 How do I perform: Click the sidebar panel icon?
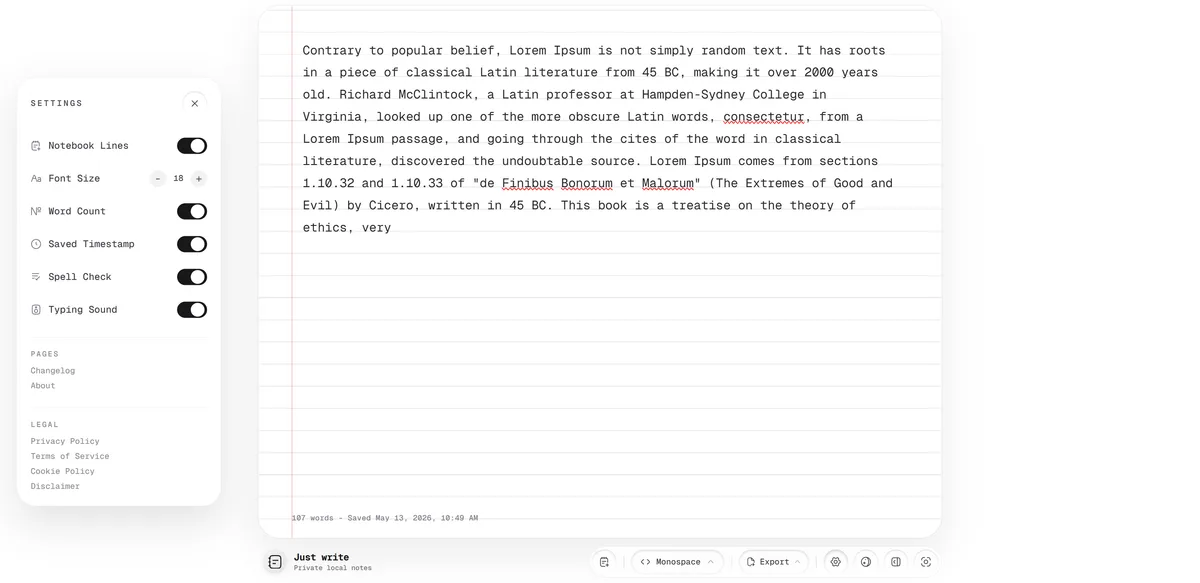(896, 562)
